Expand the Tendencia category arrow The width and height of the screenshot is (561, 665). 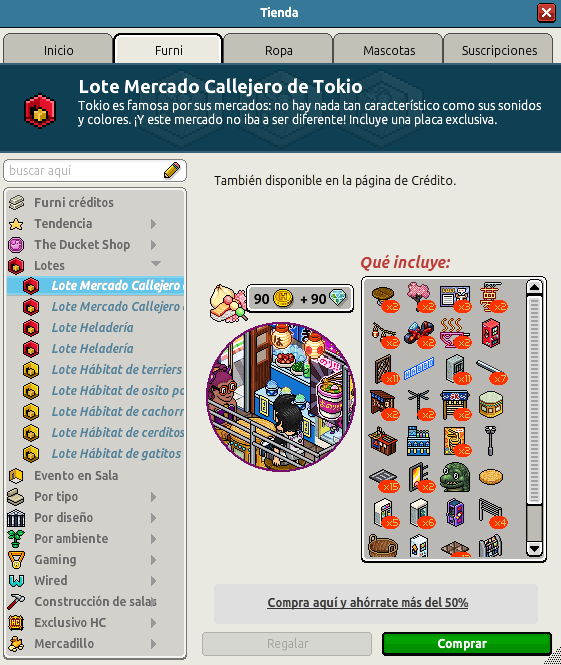(154, 224)
